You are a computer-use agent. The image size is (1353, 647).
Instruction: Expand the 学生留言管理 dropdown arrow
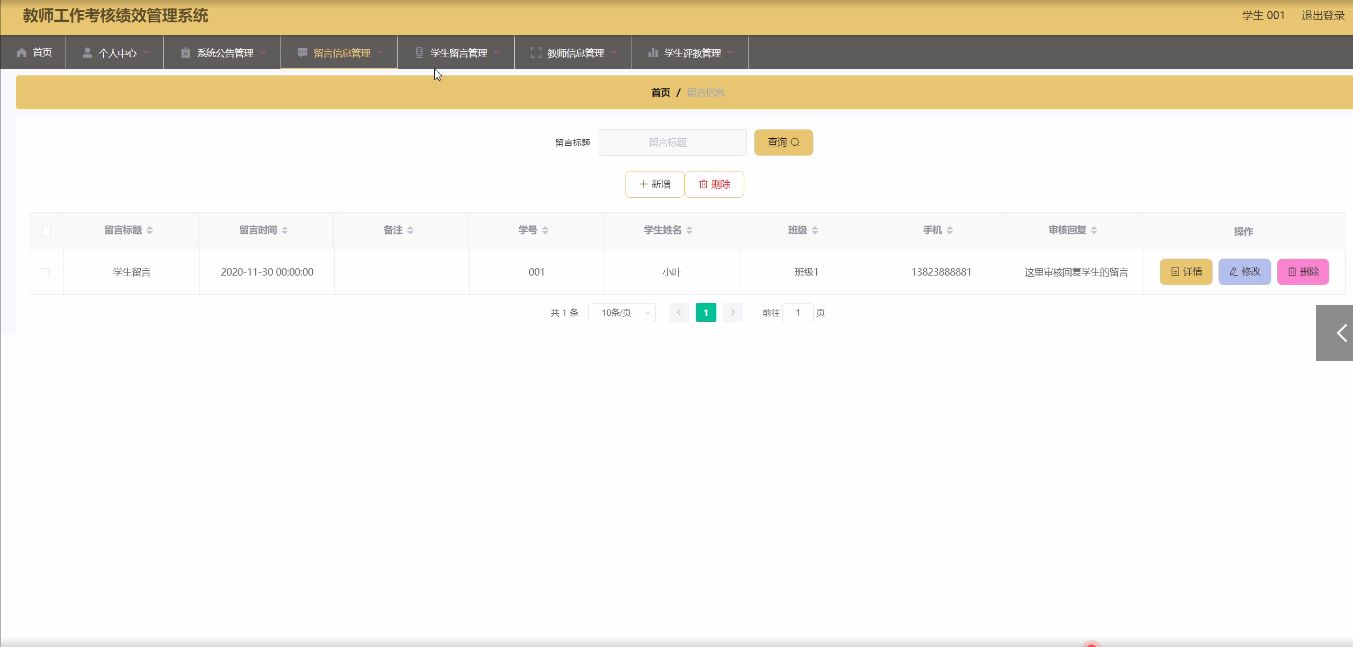coord(497,52)
